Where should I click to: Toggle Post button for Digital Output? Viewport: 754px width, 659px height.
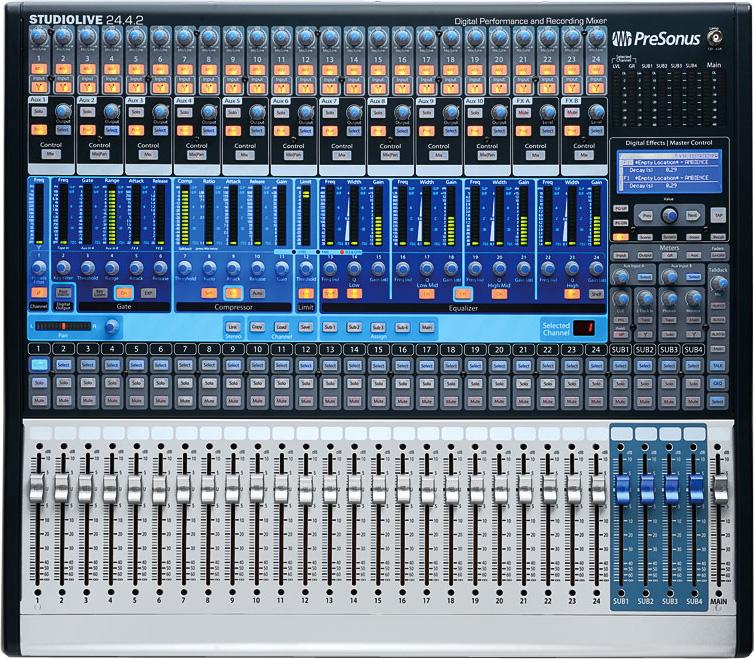pyautogui.click(x=63, y=292)
